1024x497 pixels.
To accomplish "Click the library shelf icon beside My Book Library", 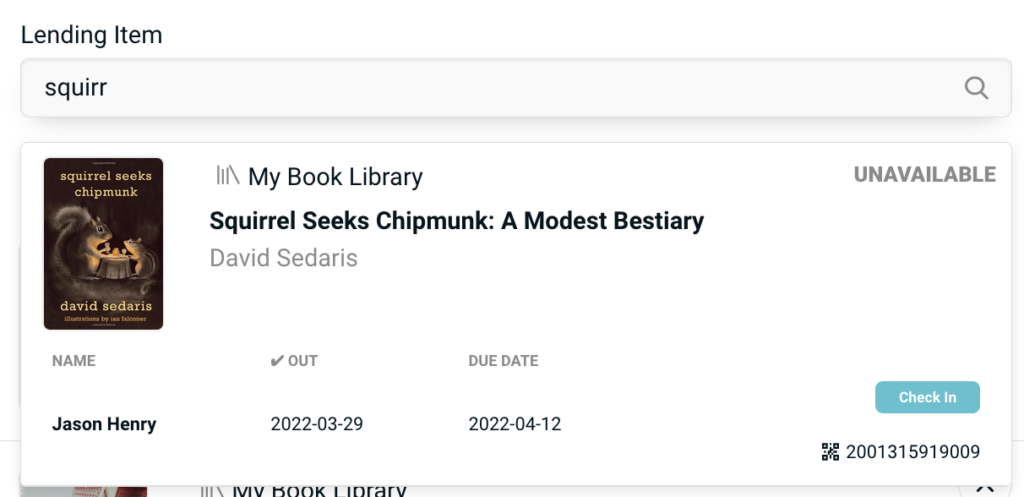I will 228,176.
